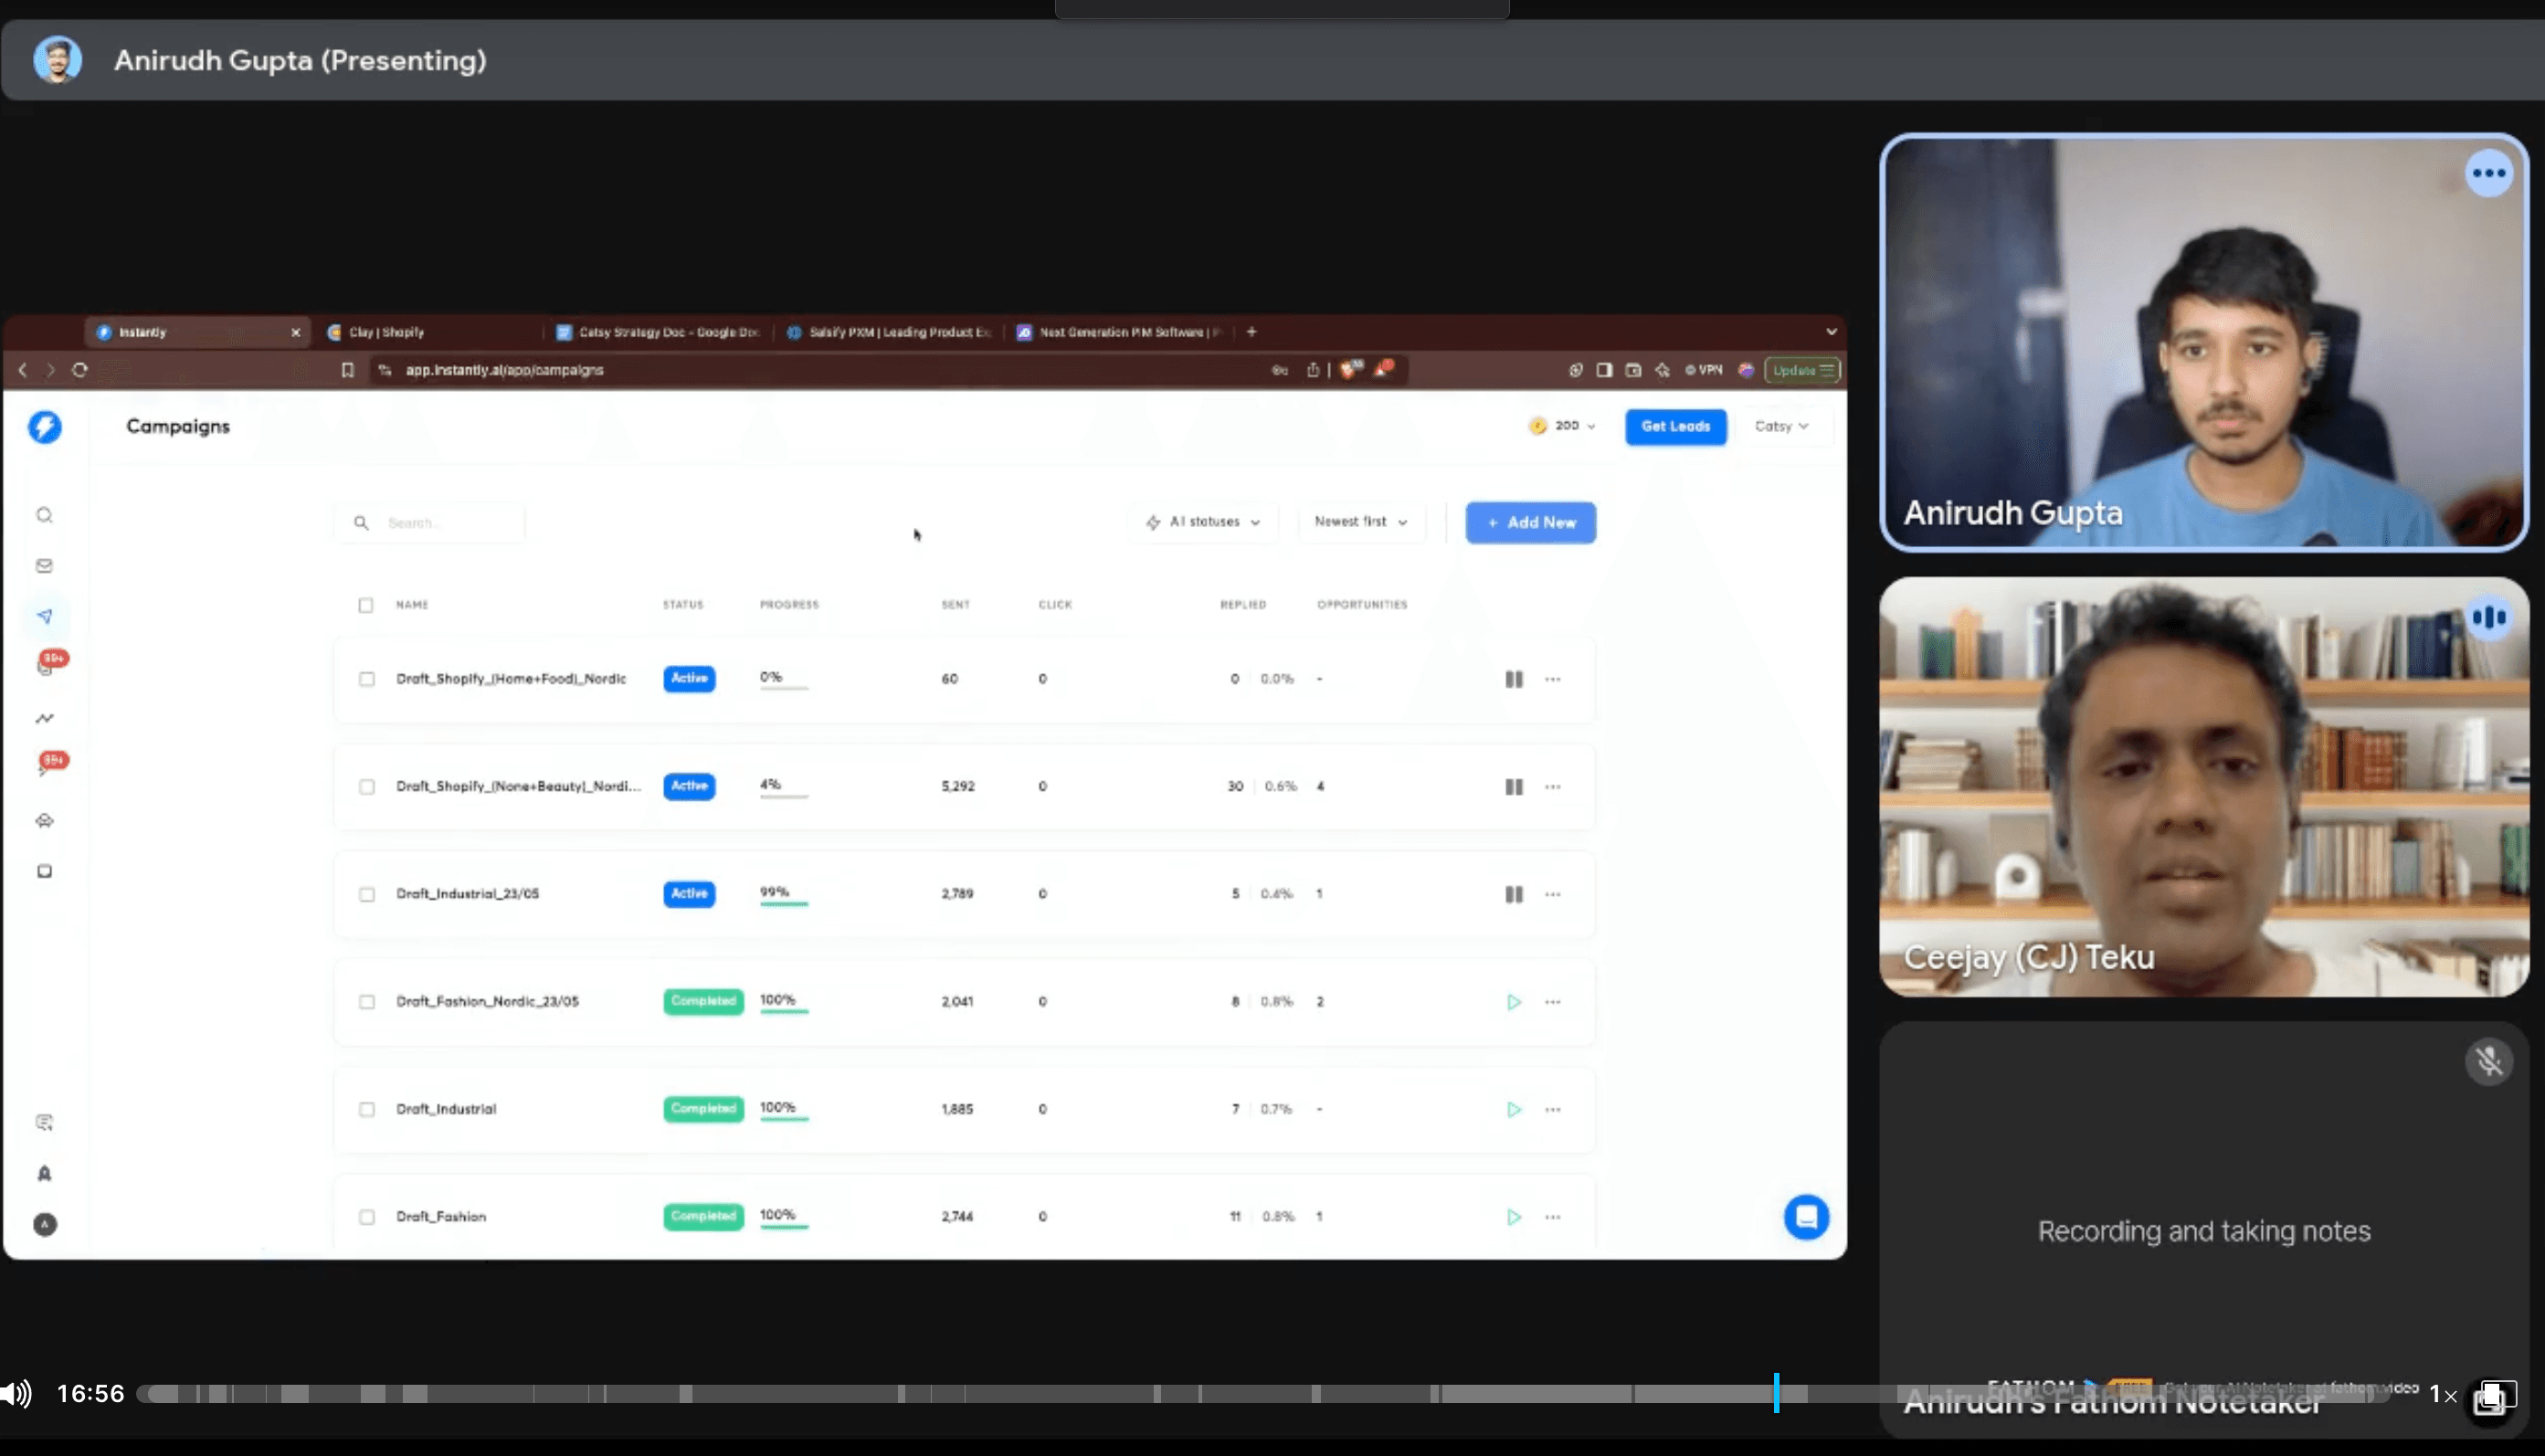Resume the Draft_Fashion_Nordic_23/05 campaign with the play icon

click(1513, 1002)
